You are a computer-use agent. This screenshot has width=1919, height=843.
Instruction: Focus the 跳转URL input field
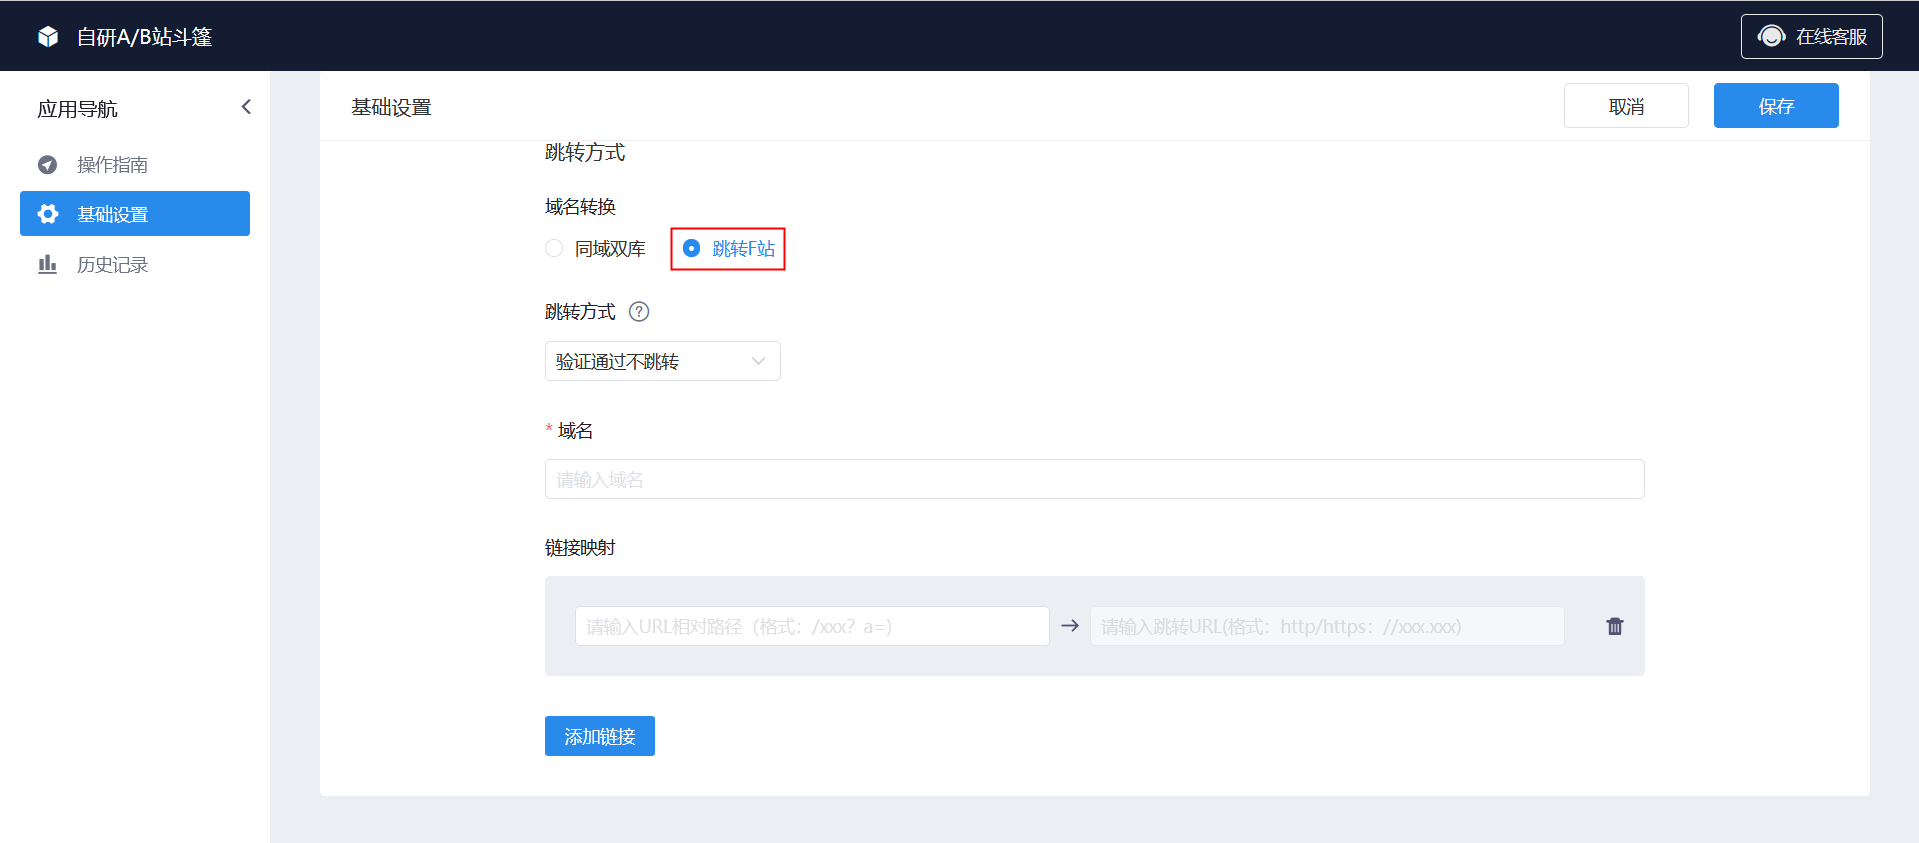[1327, 626]
